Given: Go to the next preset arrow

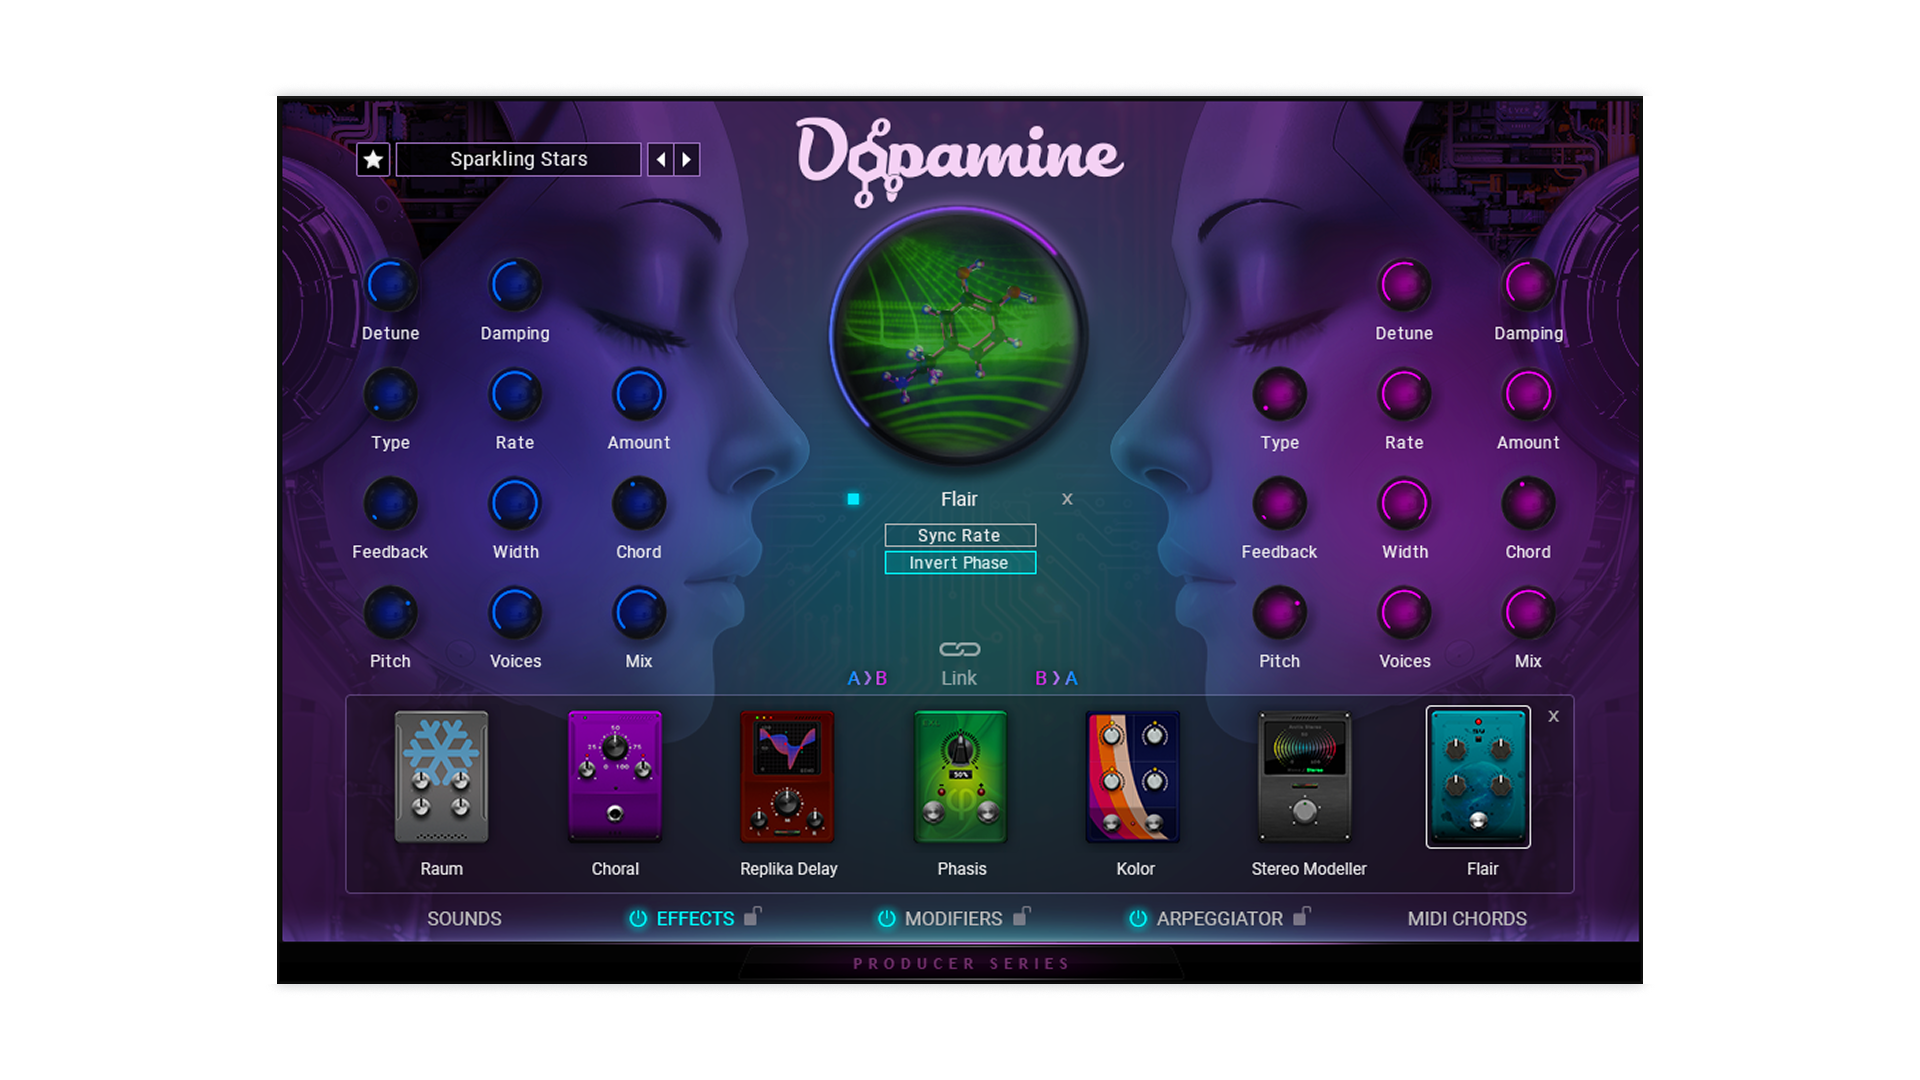Looking at the screenshot, I should point(687,159).
